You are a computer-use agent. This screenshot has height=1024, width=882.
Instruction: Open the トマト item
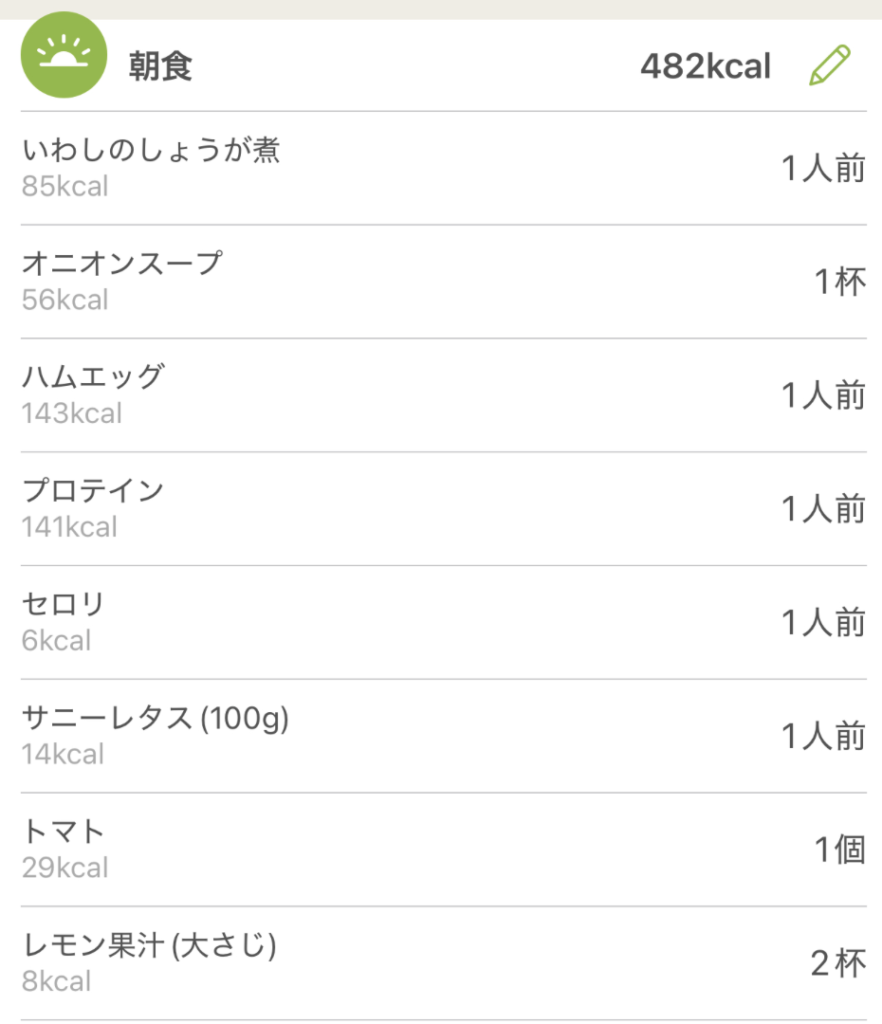(64, 831)
